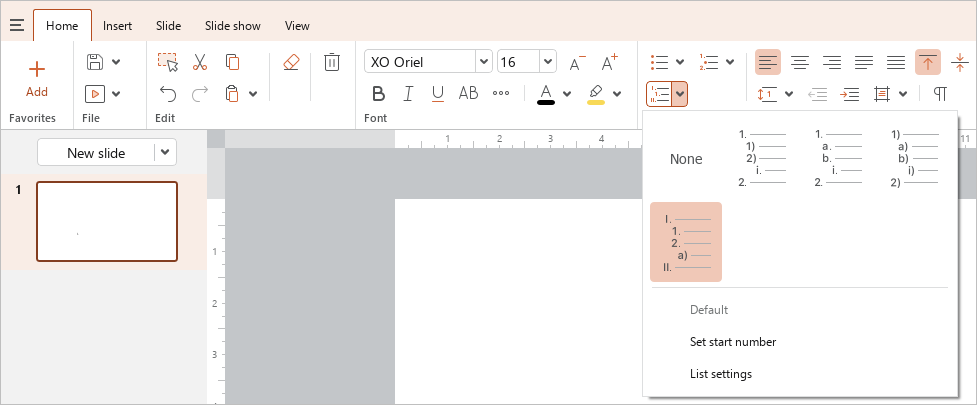The width and height of the screenshot is (977, 405).
Task: Expand the font color arrow
Action: pyautogui.click(x=567, y=94)
